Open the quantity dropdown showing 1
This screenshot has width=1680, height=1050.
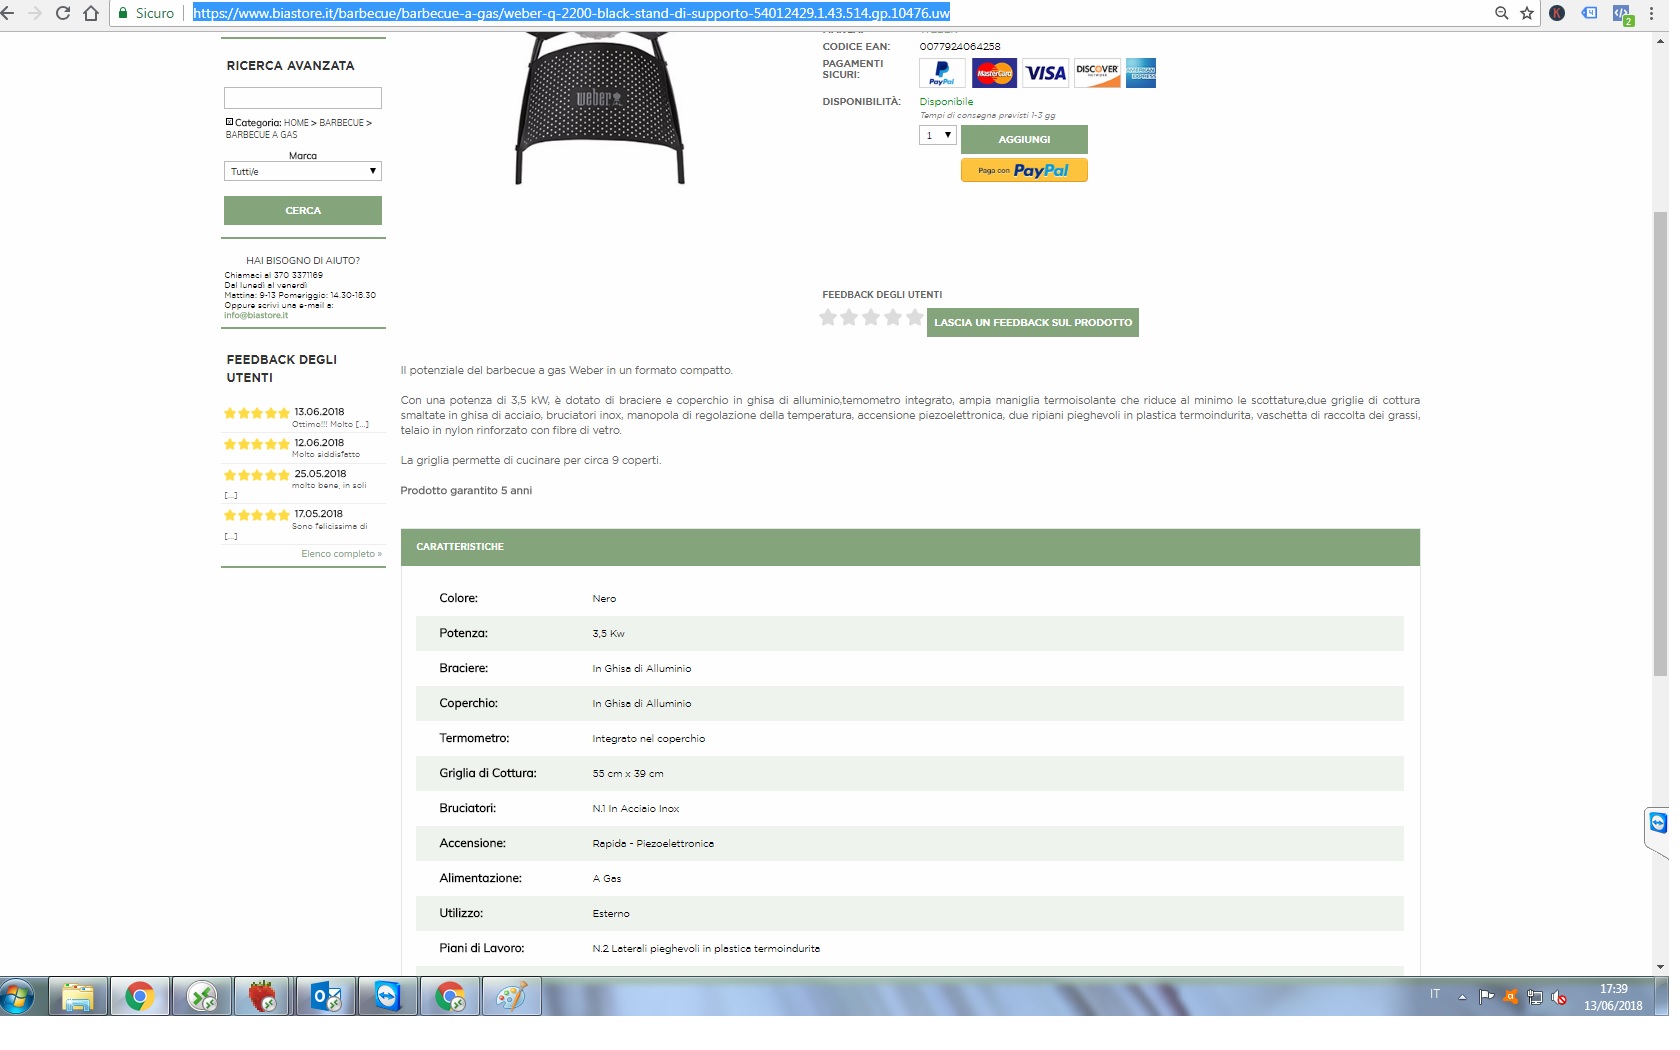point(938,135)
